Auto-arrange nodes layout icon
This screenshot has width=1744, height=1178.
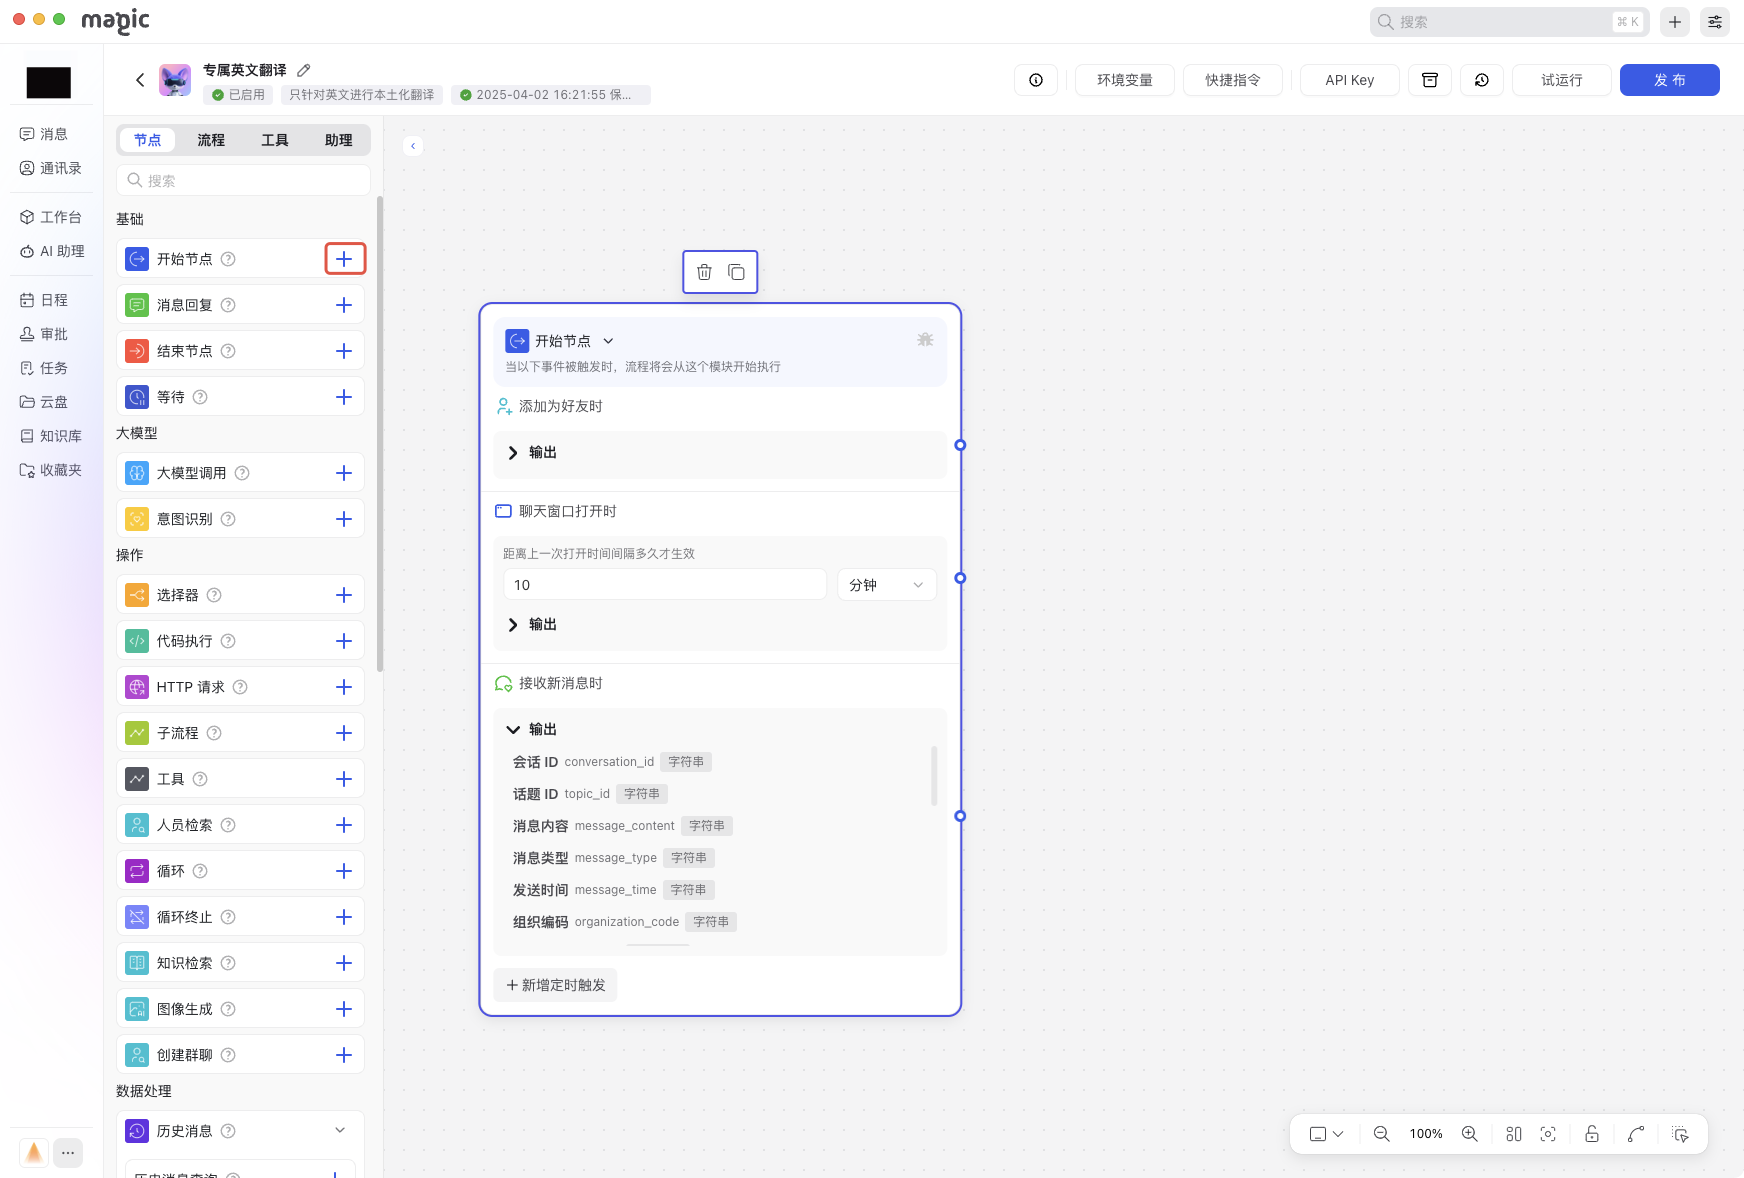pos(1514,1134)
